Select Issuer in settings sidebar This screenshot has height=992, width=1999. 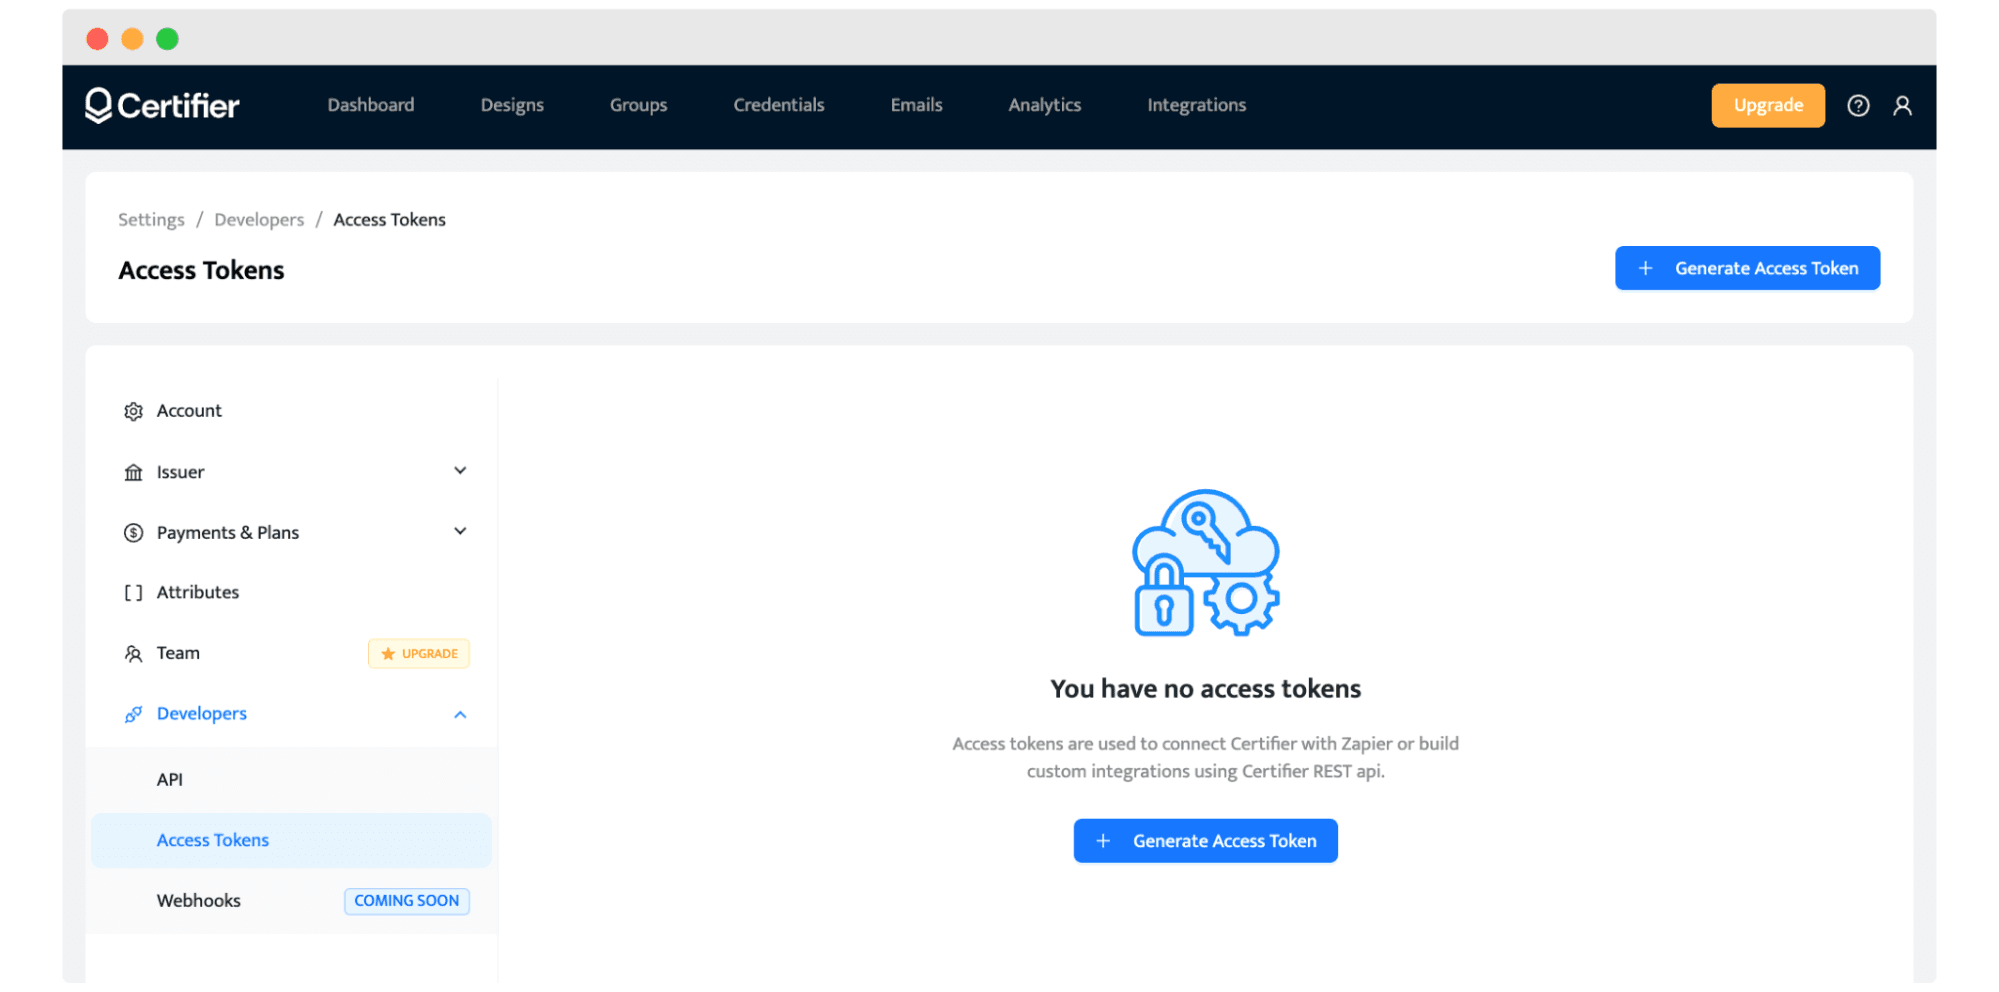click(180, 472)
